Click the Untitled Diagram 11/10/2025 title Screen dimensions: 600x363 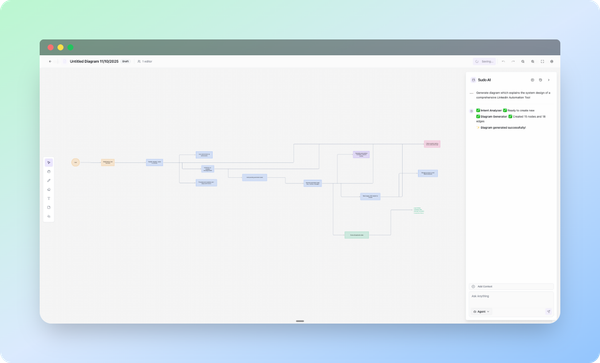94,61
